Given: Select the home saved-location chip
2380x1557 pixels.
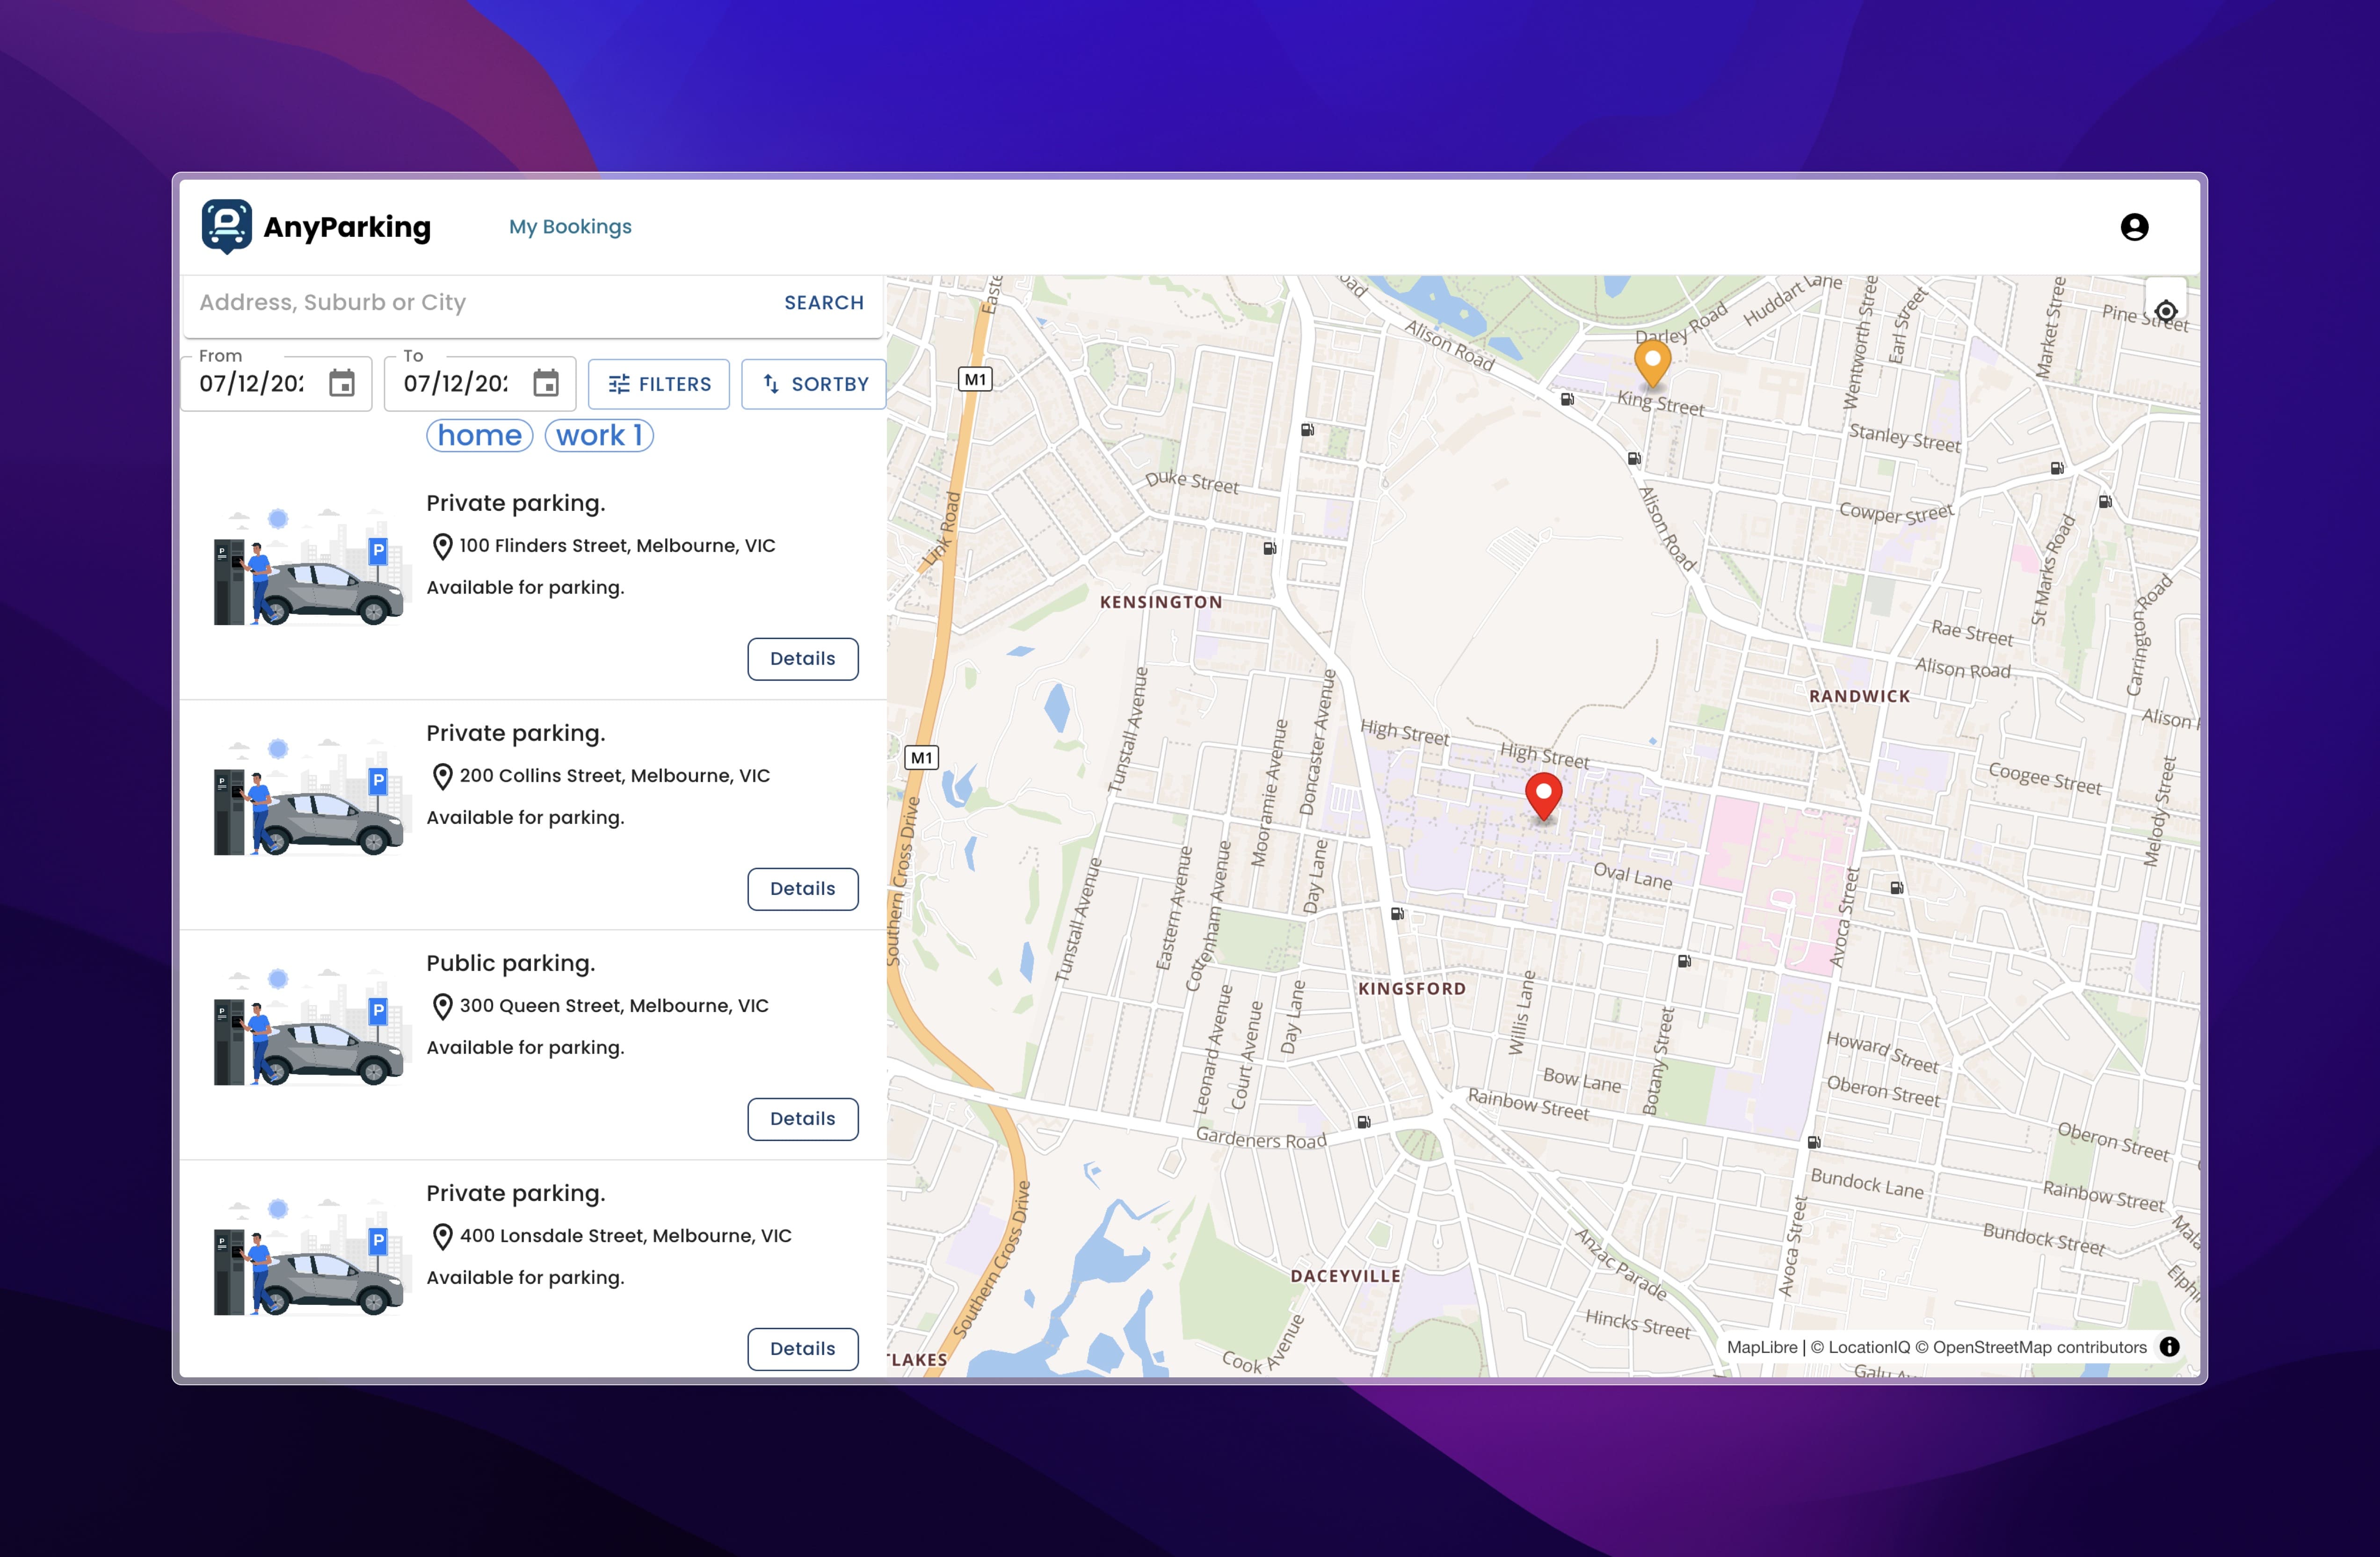Looking at the screenshot, I should 480,435.
